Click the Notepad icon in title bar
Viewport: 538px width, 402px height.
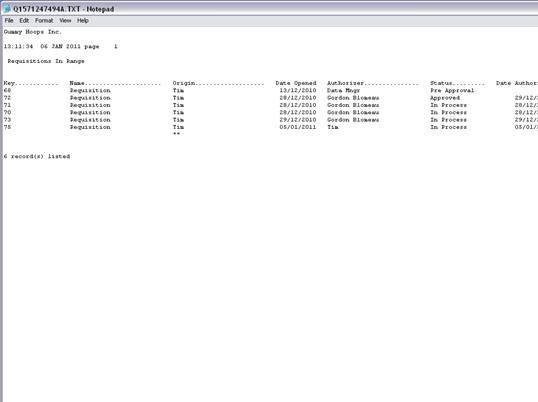tap(7, 9)
